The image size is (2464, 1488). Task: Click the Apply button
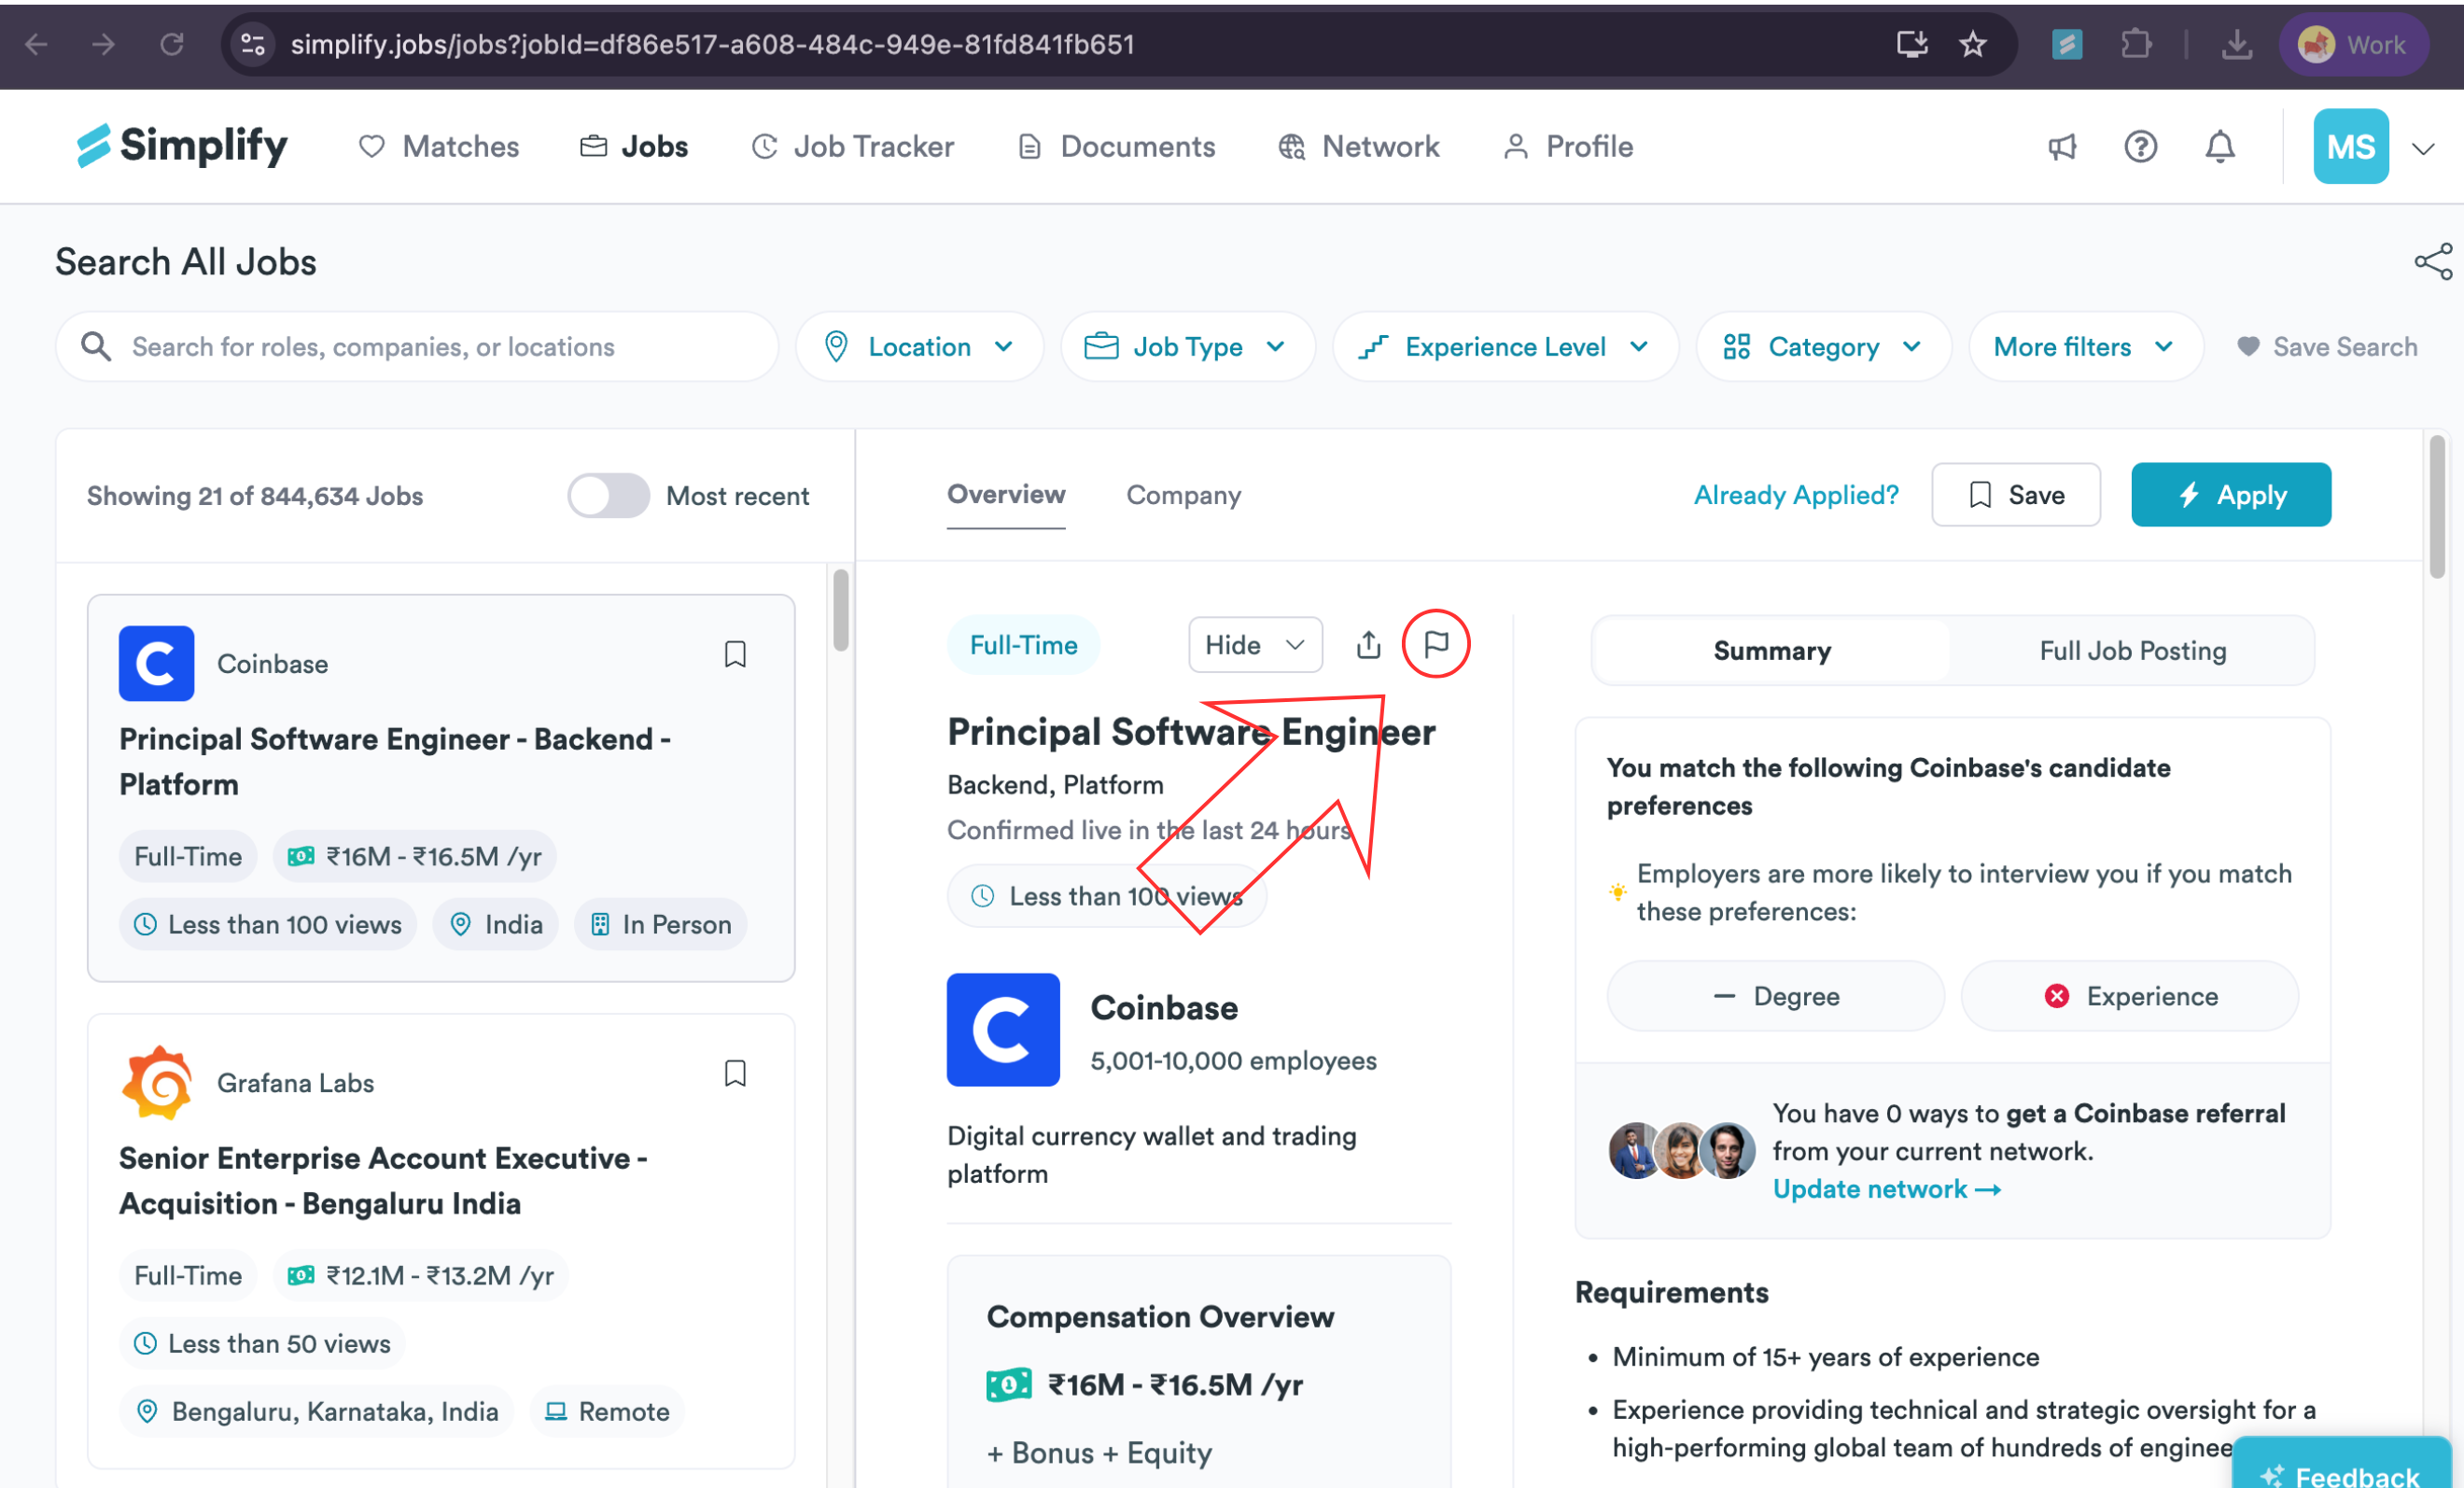2231,495
